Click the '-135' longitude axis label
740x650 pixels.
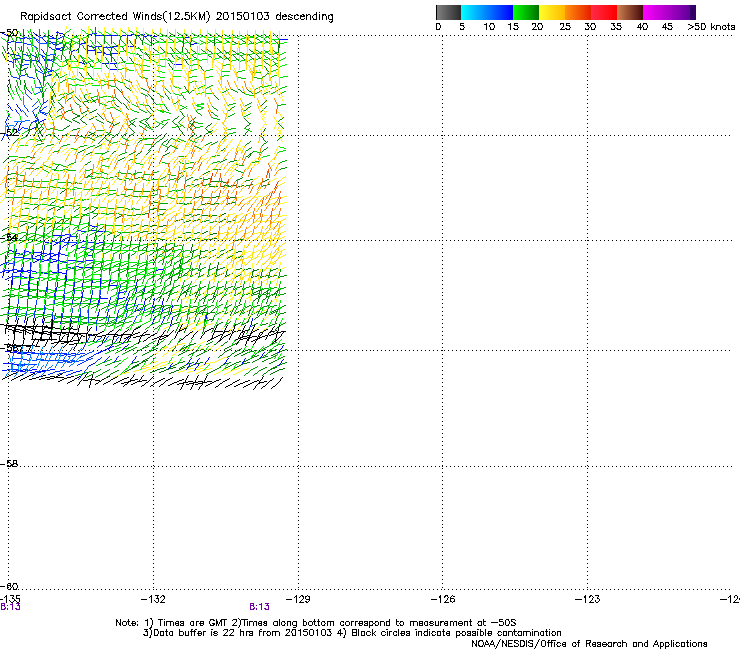point(10,599)
